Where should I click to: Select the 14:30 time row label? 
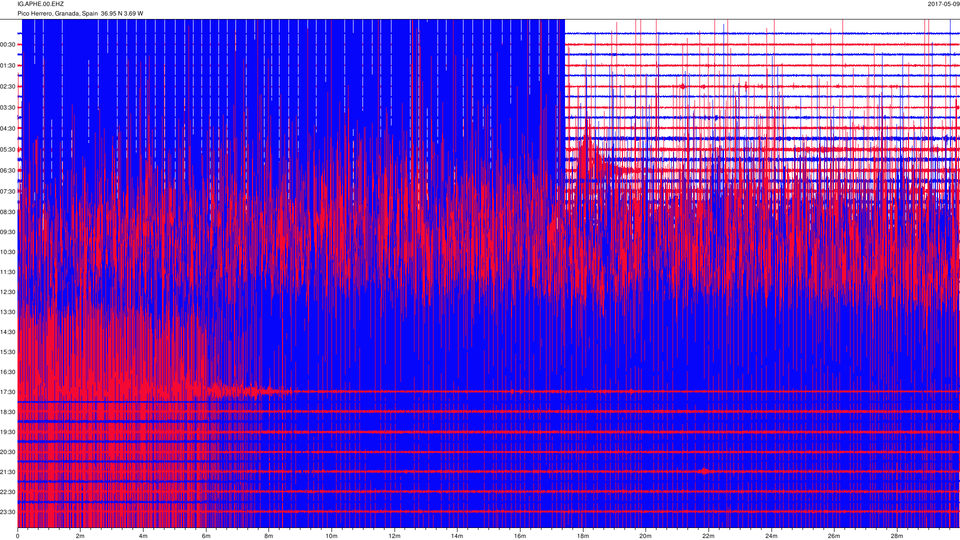[x=8, y=332]
